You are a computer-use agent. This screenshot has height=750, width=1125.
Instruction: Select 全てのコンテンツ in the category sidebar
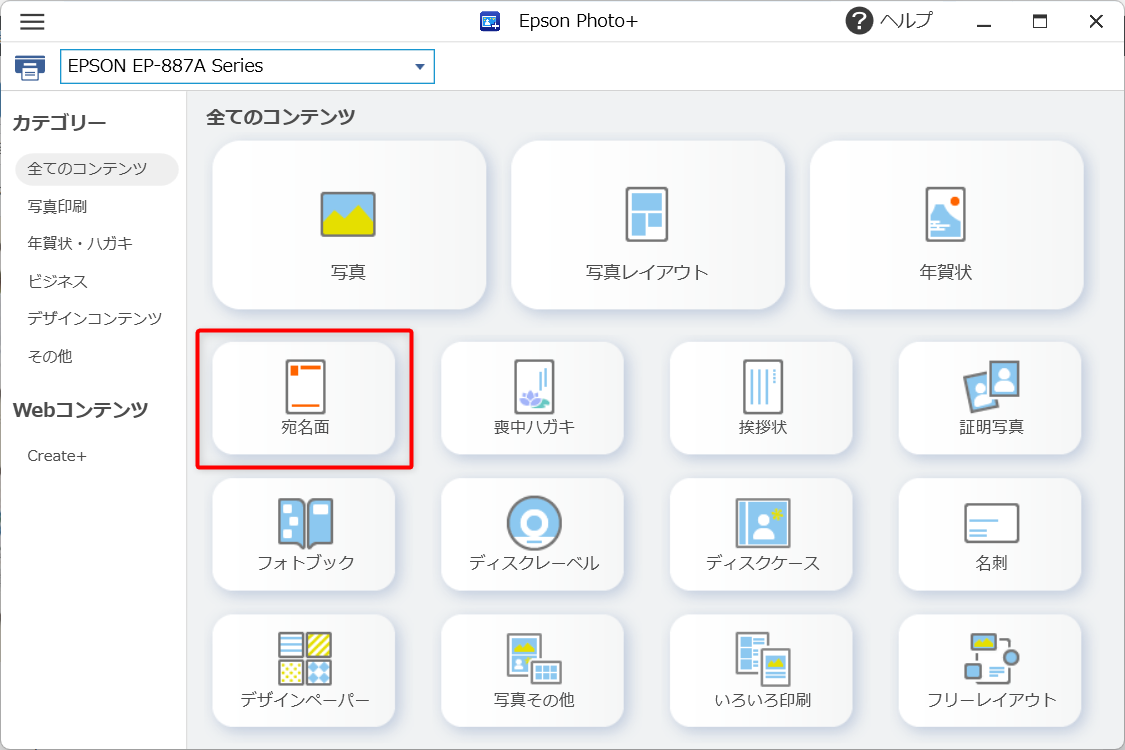88,169
